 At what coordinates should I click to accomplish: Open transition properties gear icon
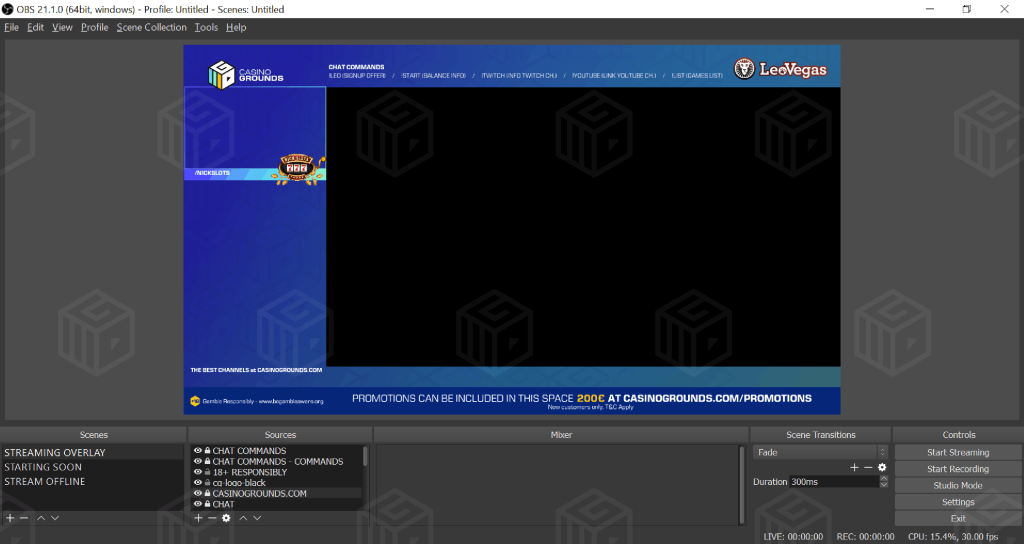coord(882,467)
